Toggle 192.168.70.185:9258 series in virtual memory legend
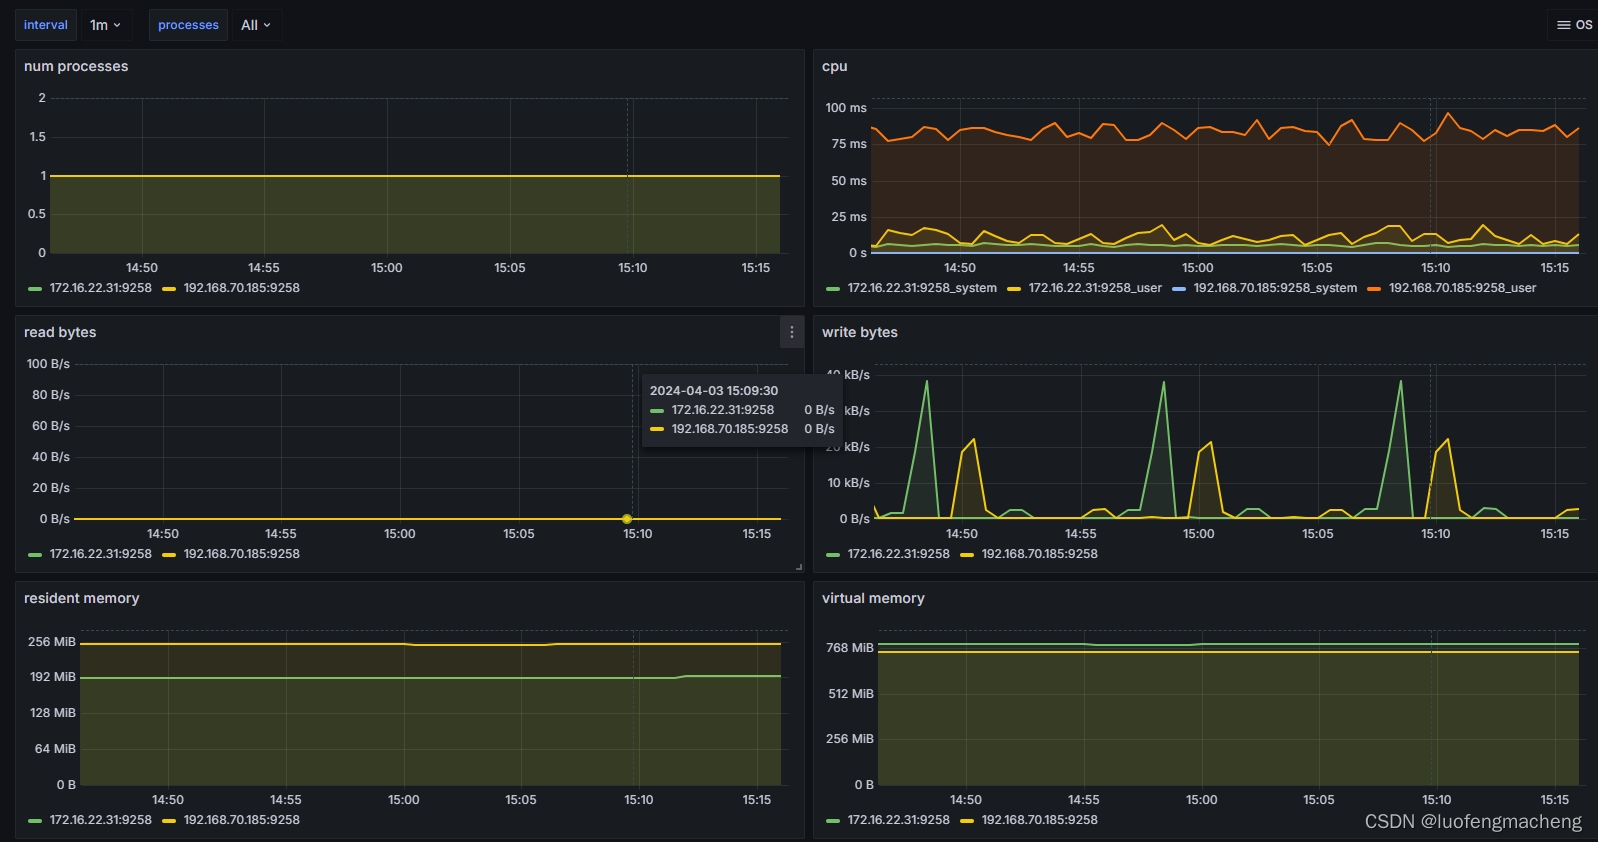 [1040, 820]
